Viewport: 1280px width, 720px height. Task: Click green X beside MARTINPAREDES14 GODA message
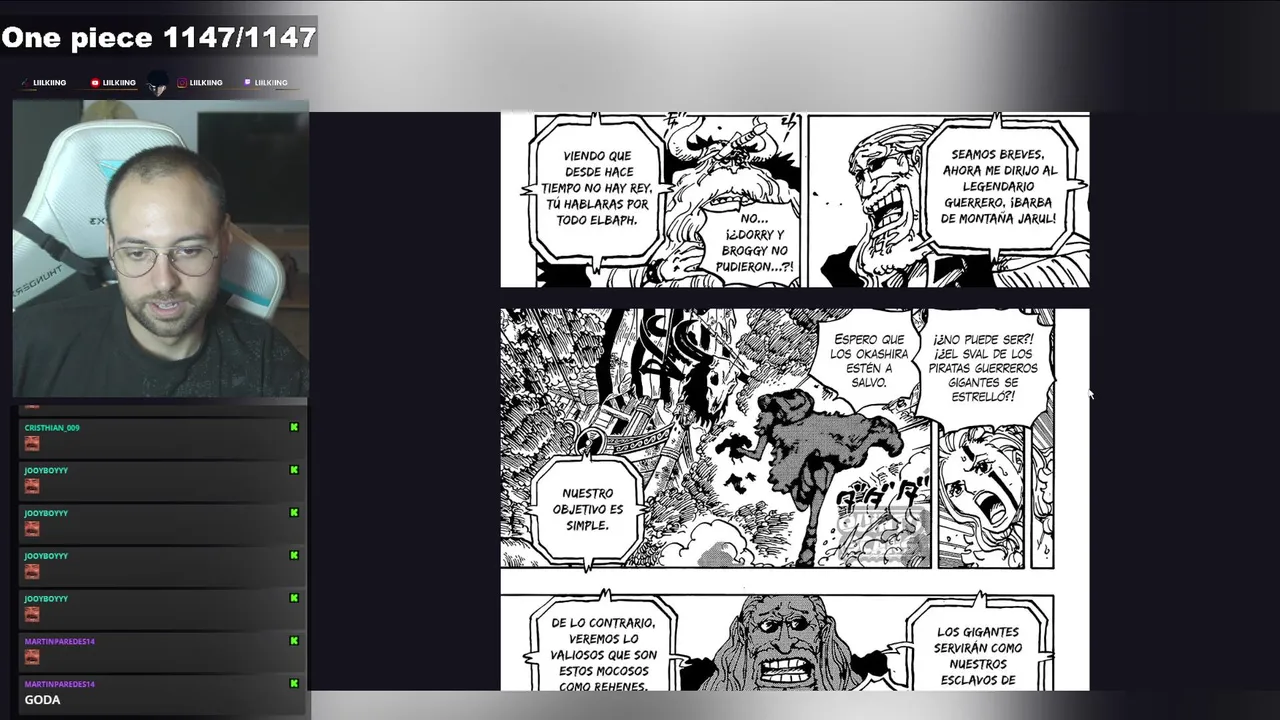(x=294, y=684)
